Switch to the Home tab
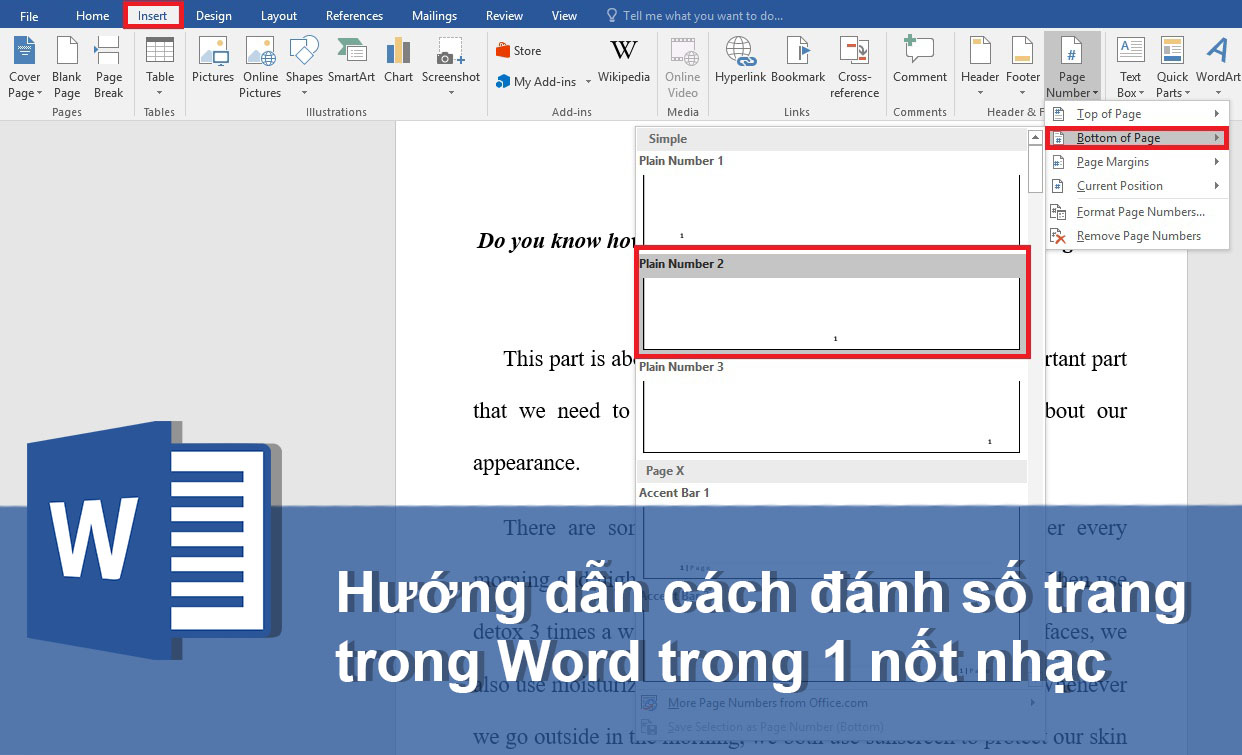 click(x=93, y=16)
